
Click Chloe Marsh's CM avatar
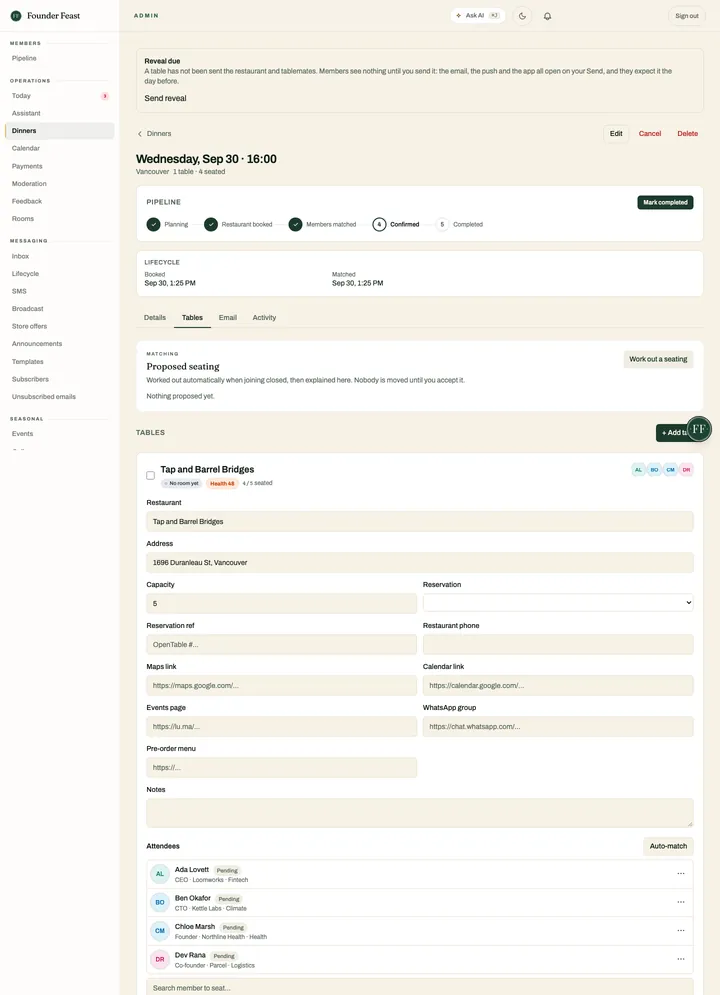click(x=160, y=931)
